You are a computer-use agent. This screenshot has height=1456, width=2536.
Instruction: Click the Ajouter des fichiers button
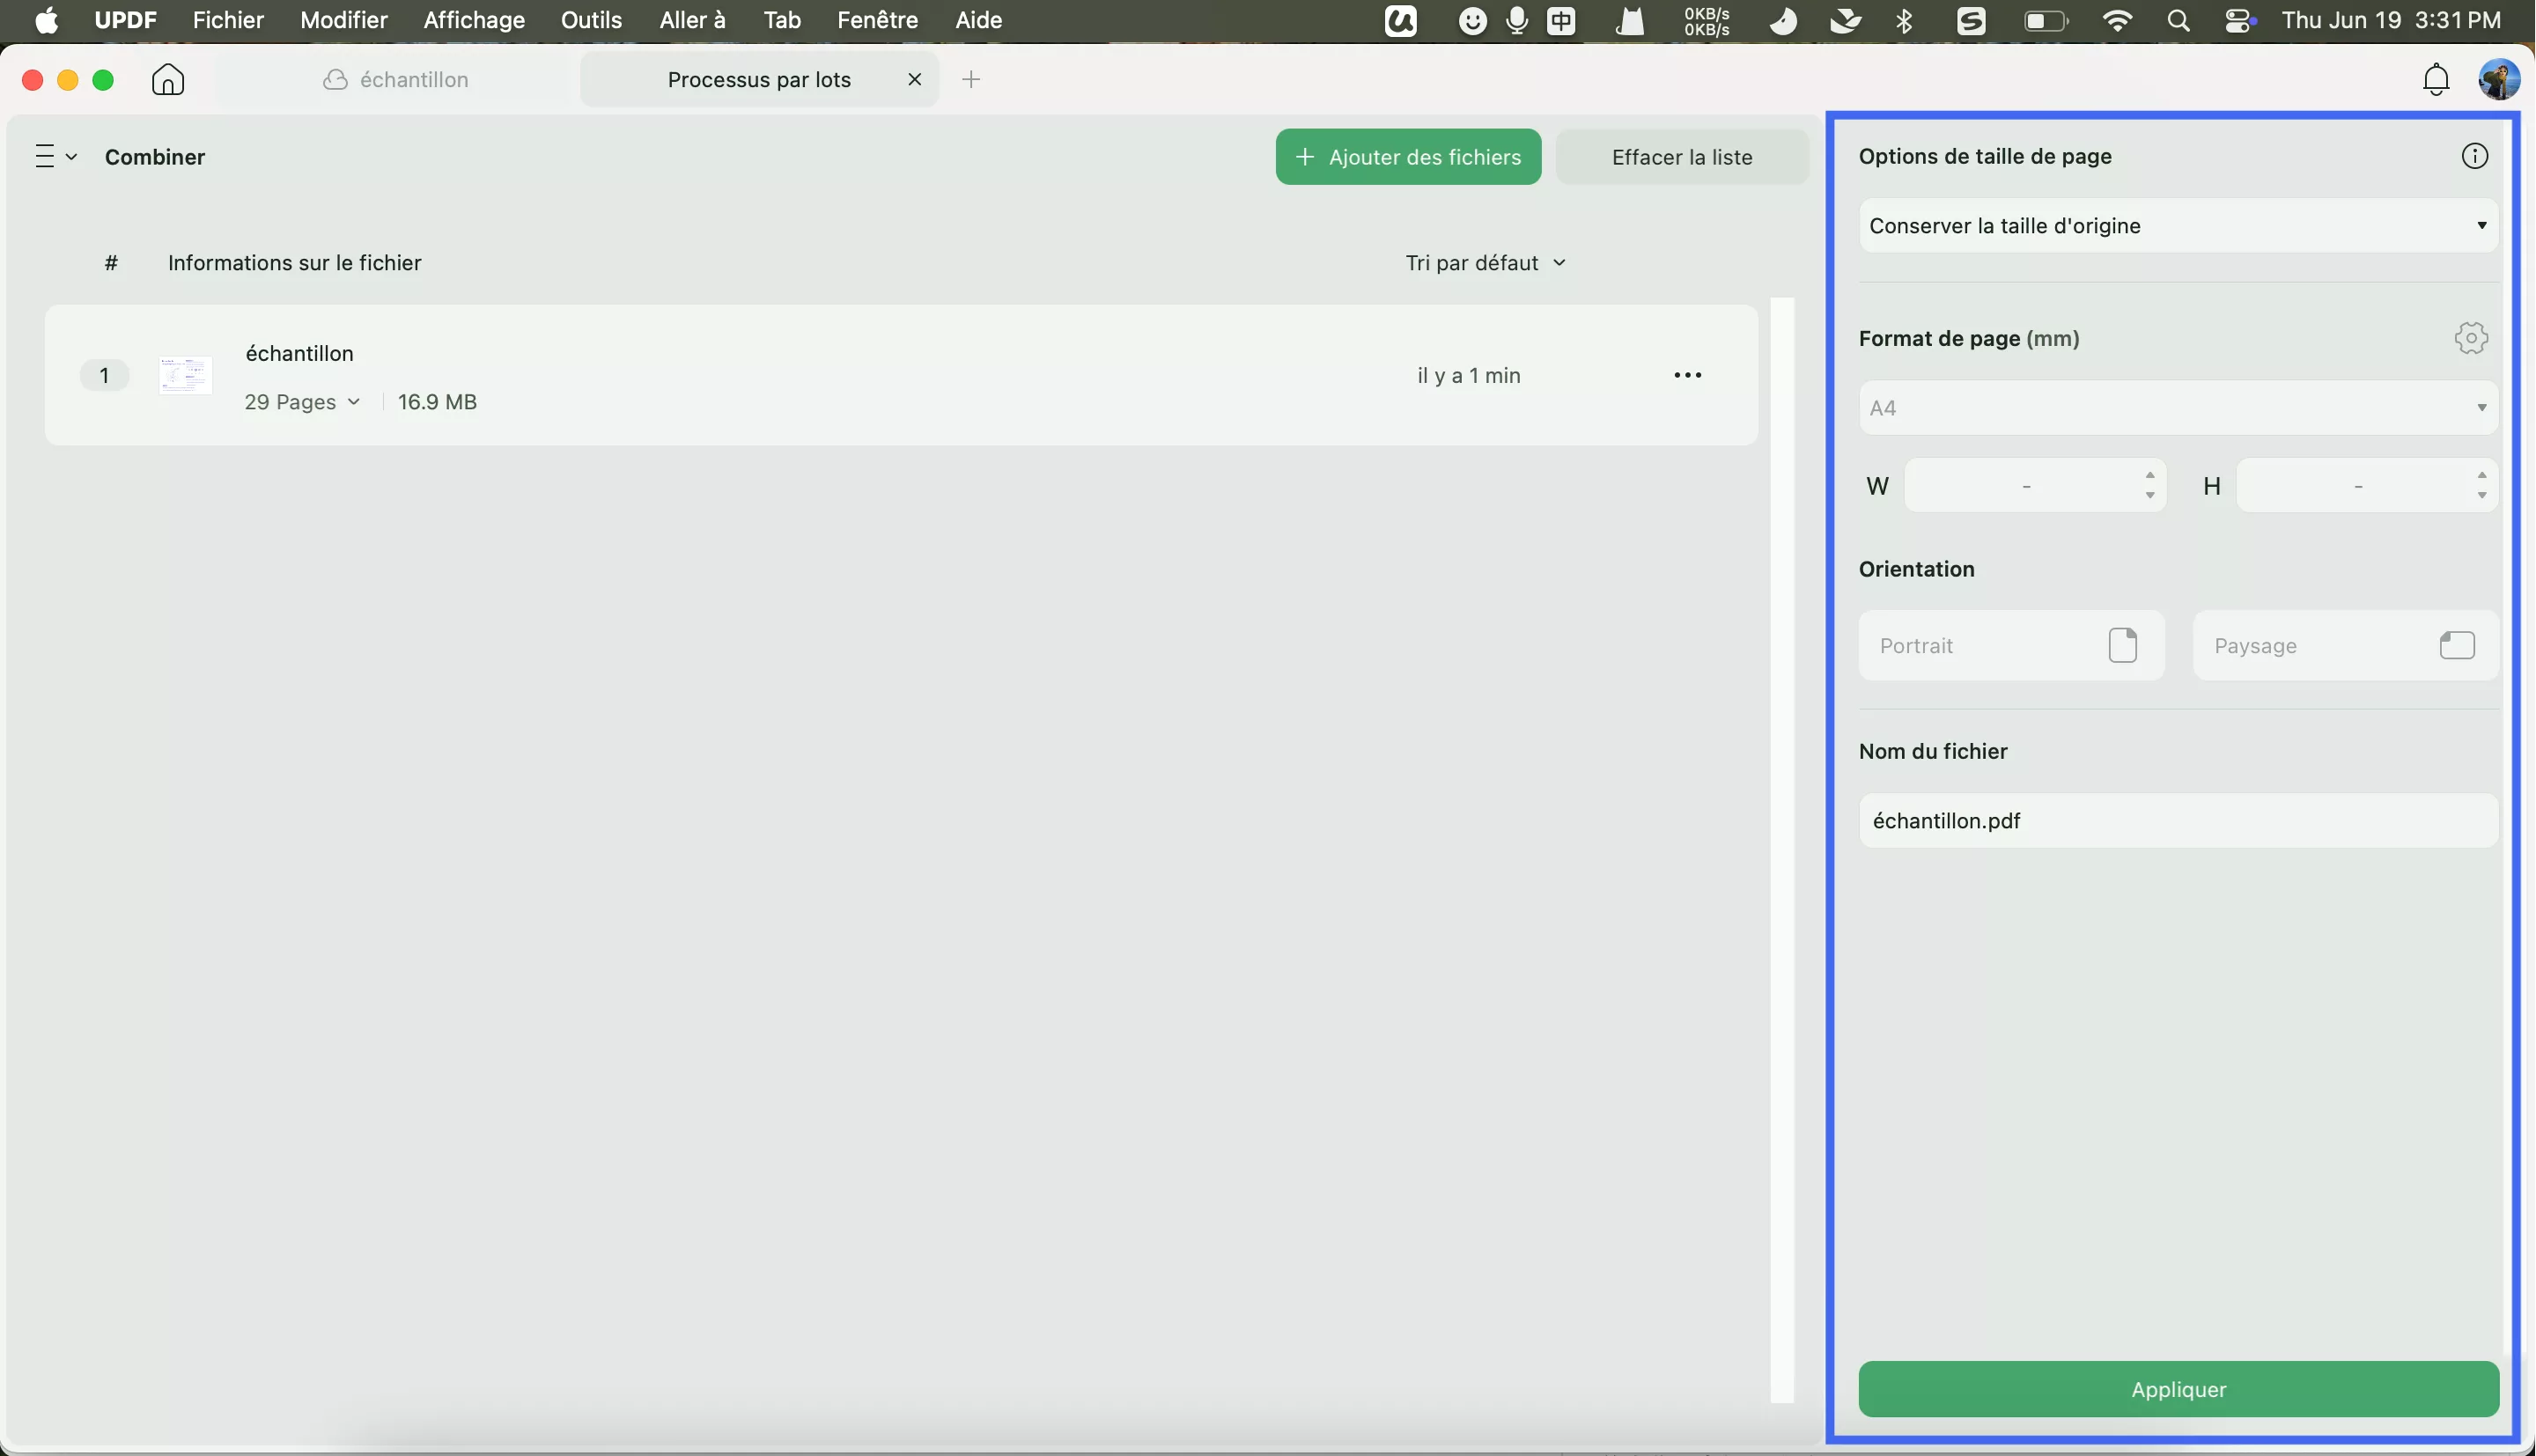tap(1407, 157)
